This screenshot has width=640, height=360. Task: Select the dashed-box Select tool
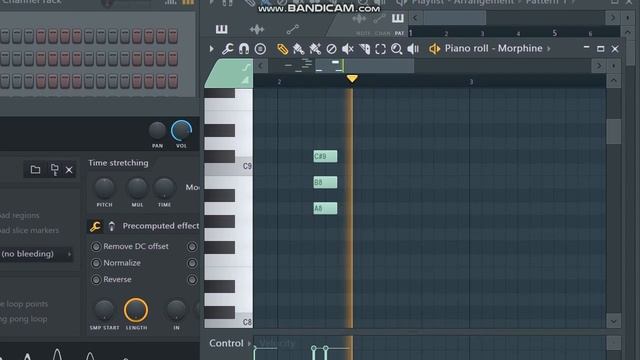tap(380, 49)
